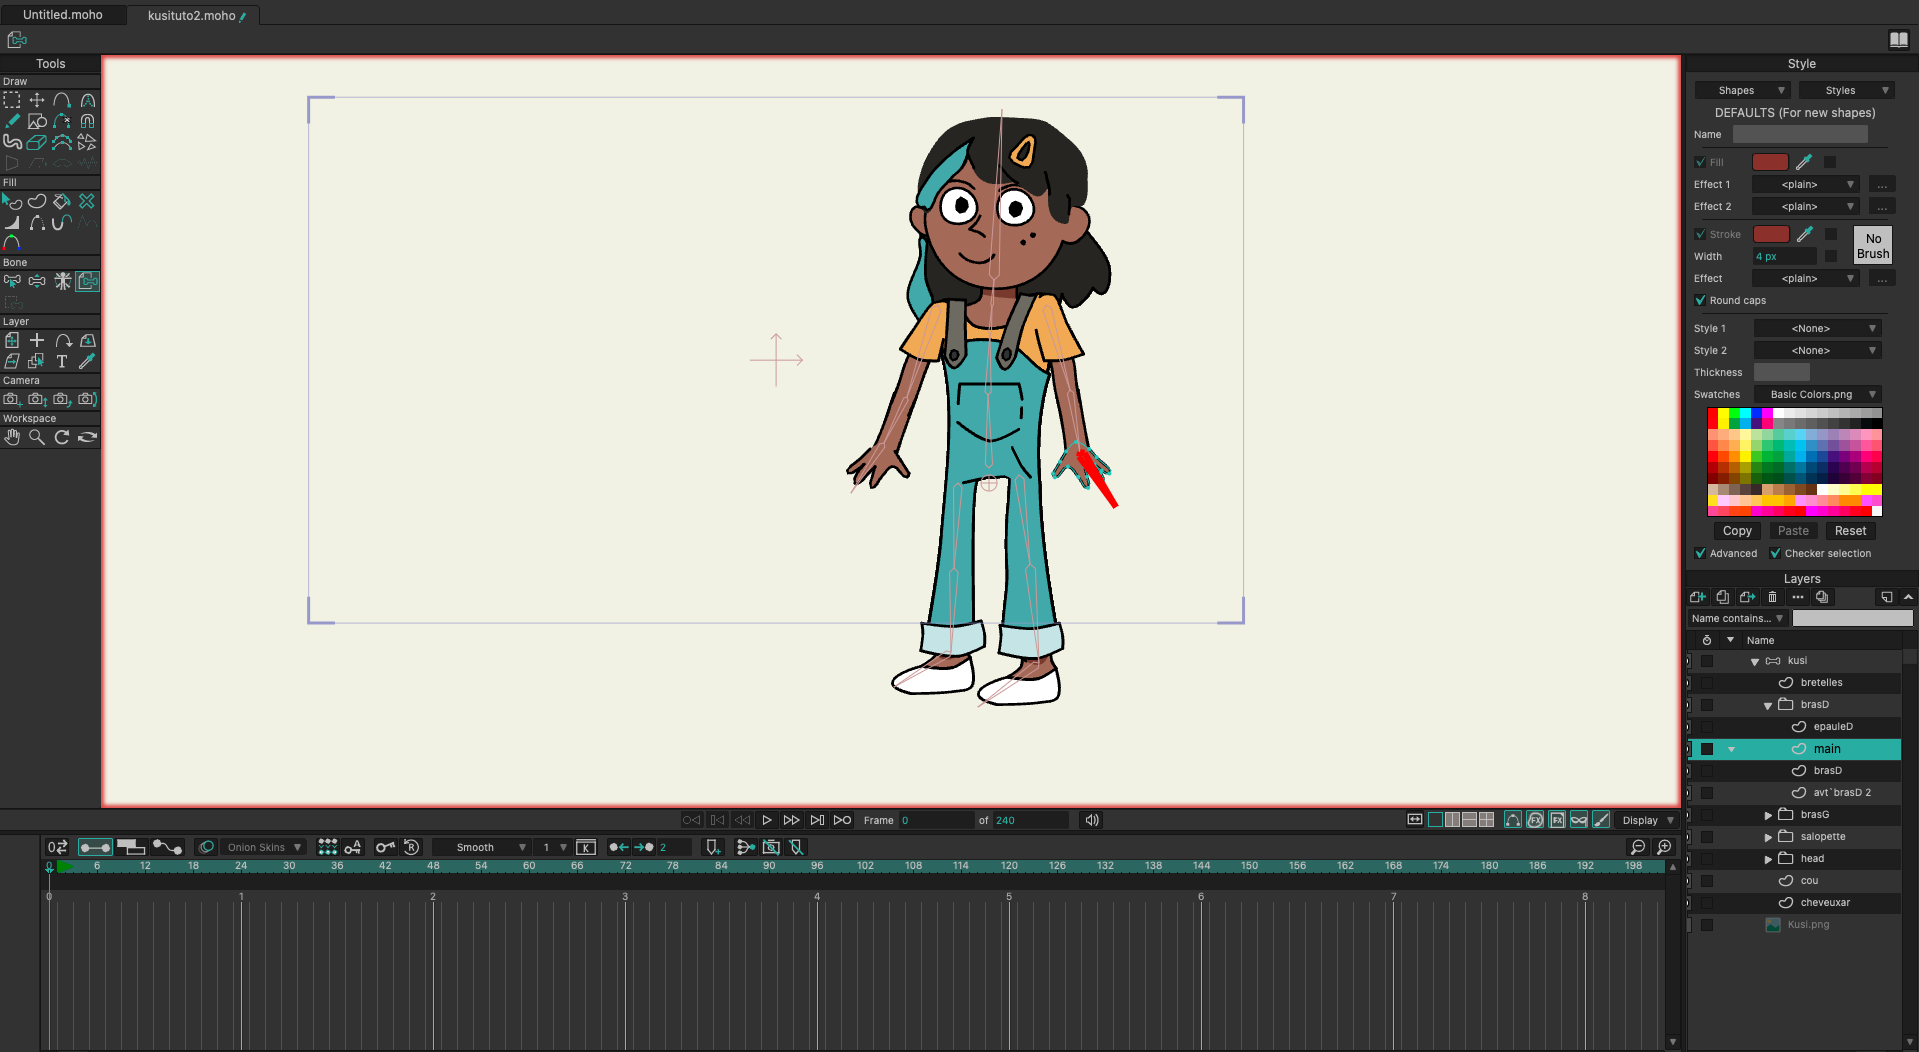Toggle the Stroke checkbox
The image size is (1919, 1052).
coord(1701,234)
